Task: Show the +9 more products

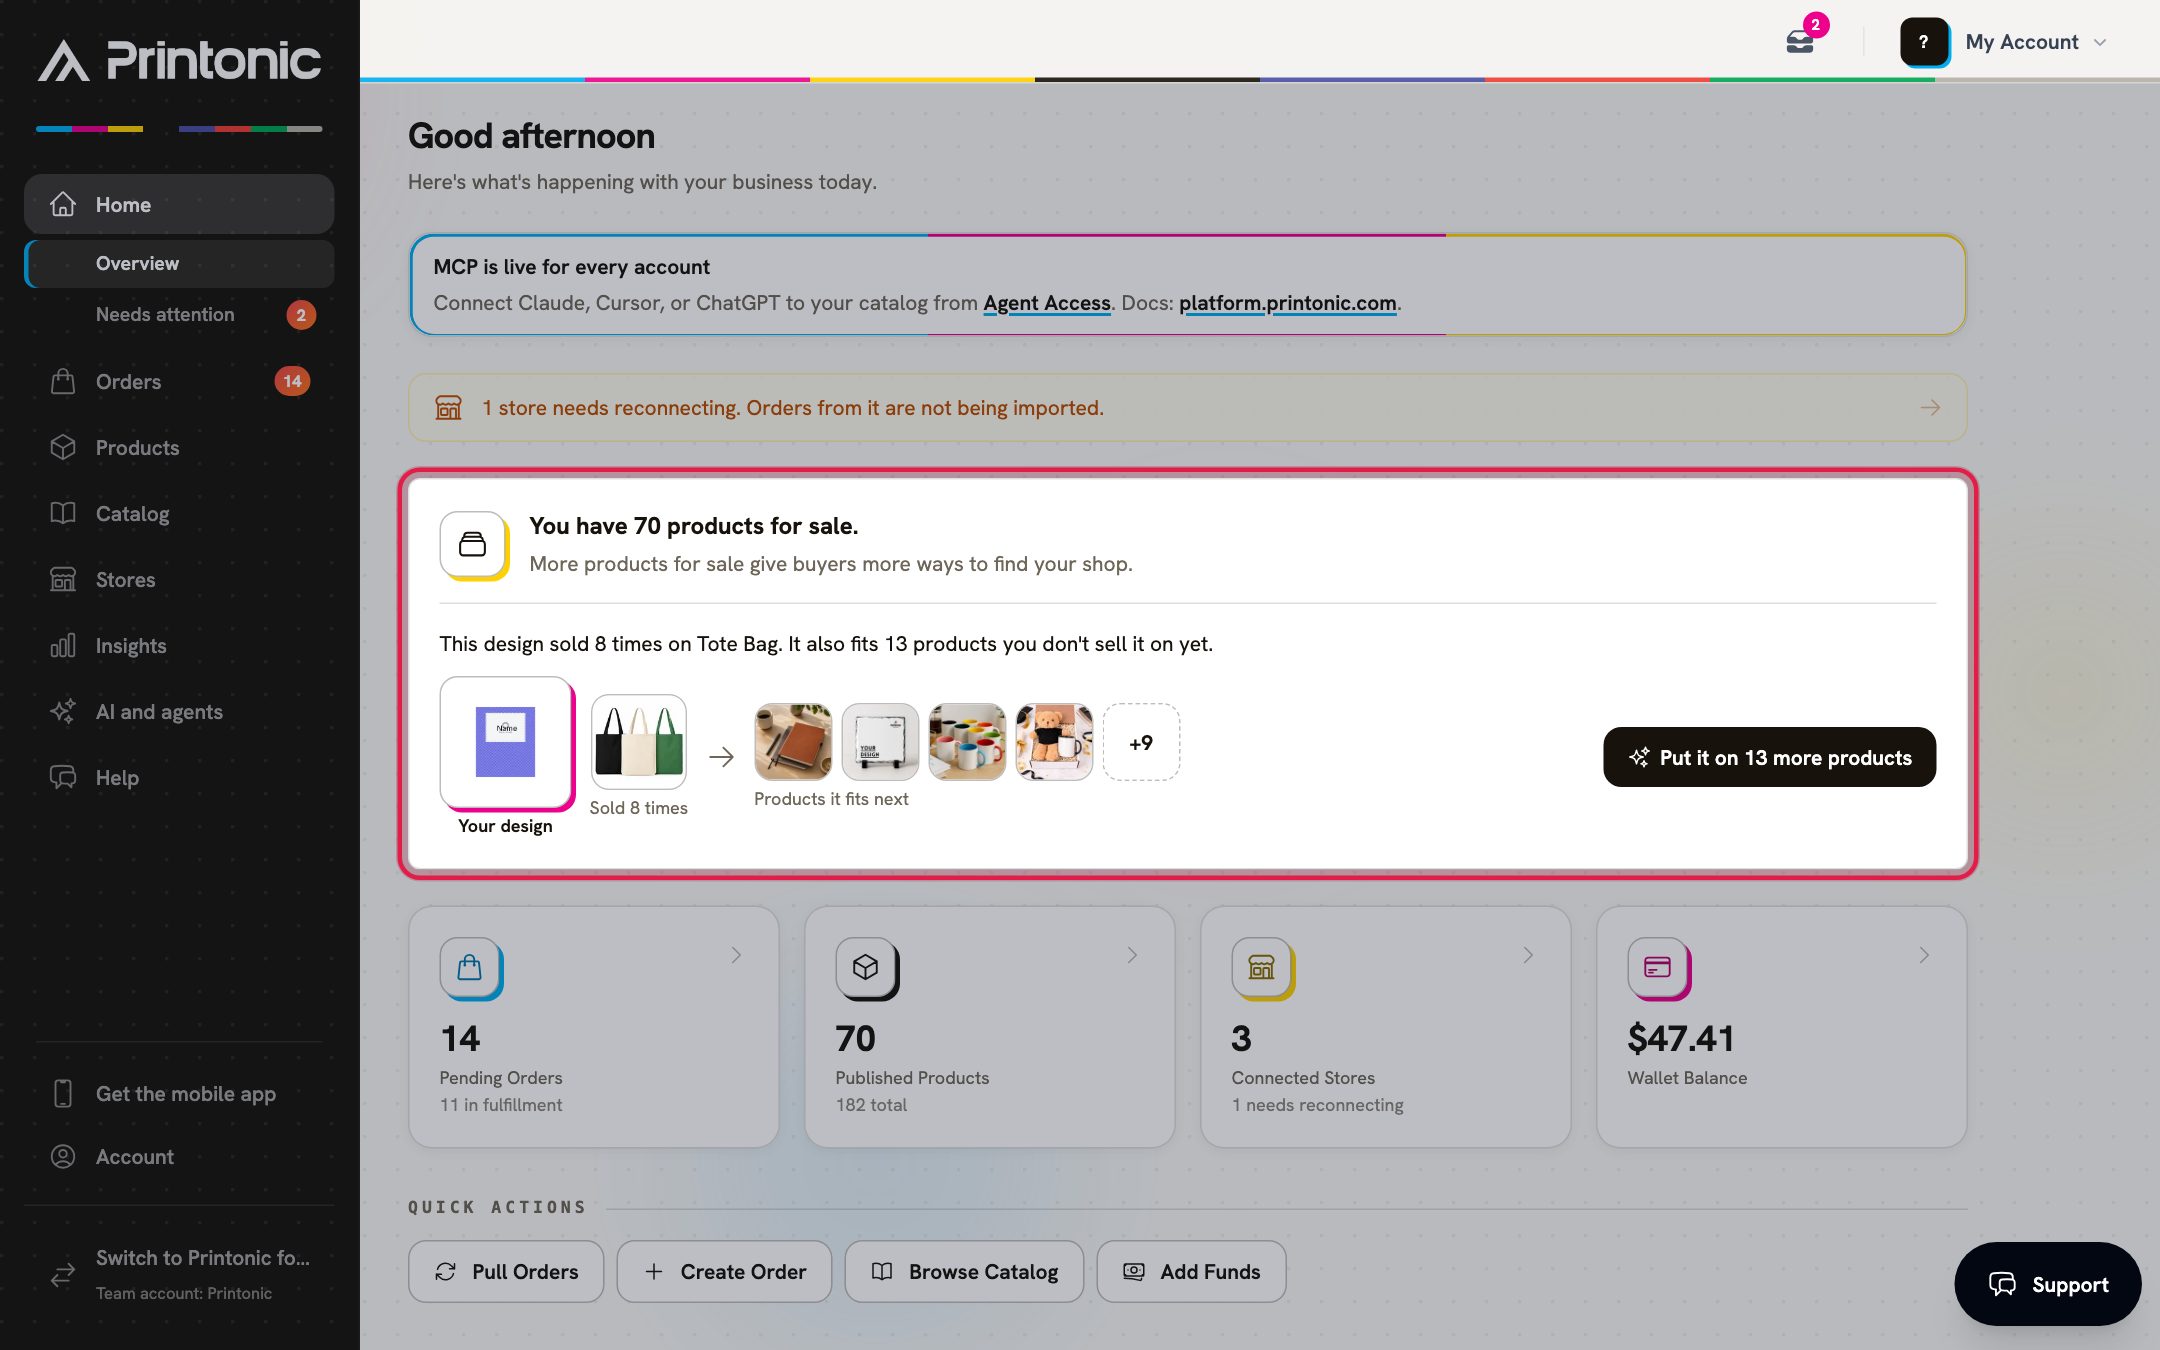Action: click(1141, 742)
